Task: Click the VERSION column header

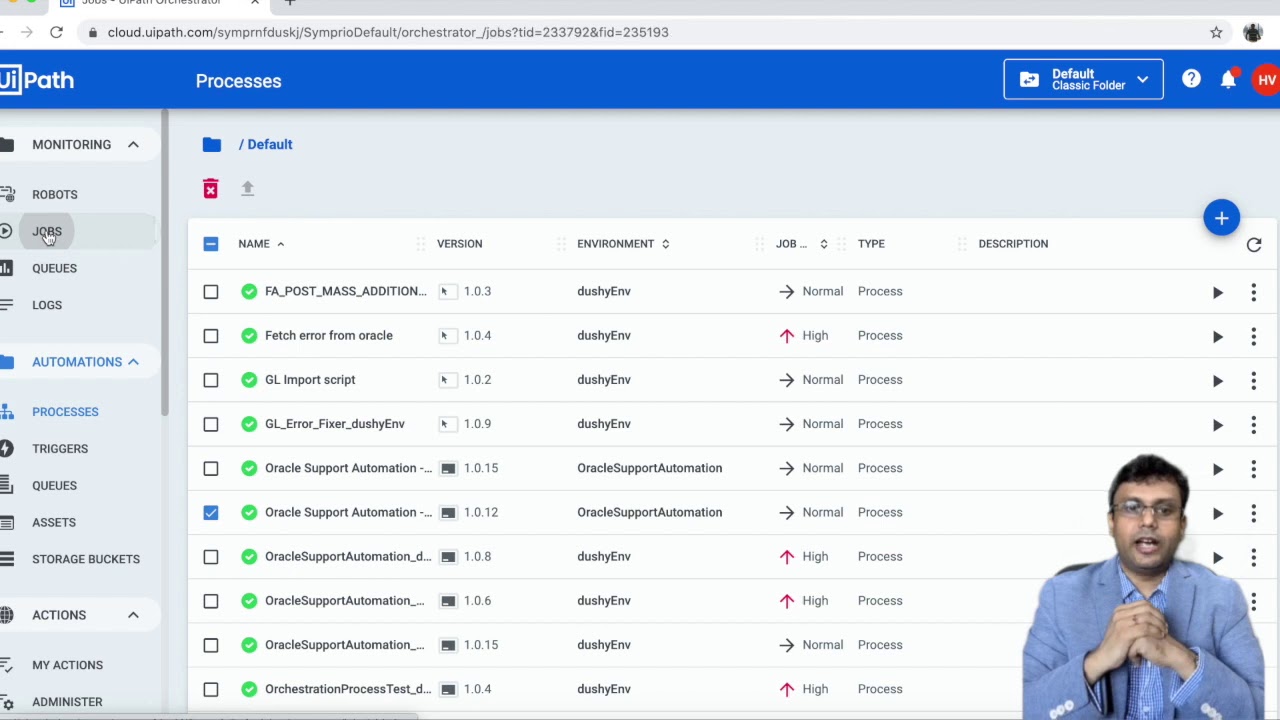Action: point(459,244)
